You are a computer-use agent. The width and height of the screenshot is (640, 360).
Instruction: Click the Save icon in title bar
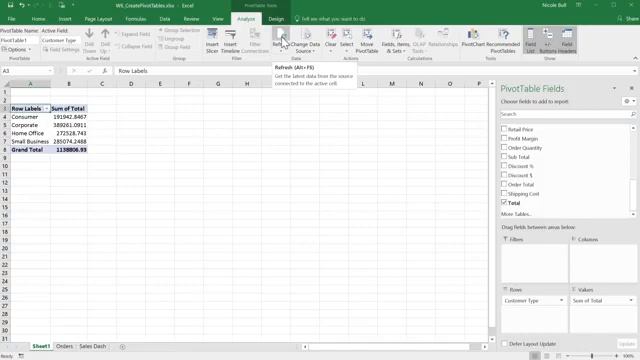click(x=10, y=5)
